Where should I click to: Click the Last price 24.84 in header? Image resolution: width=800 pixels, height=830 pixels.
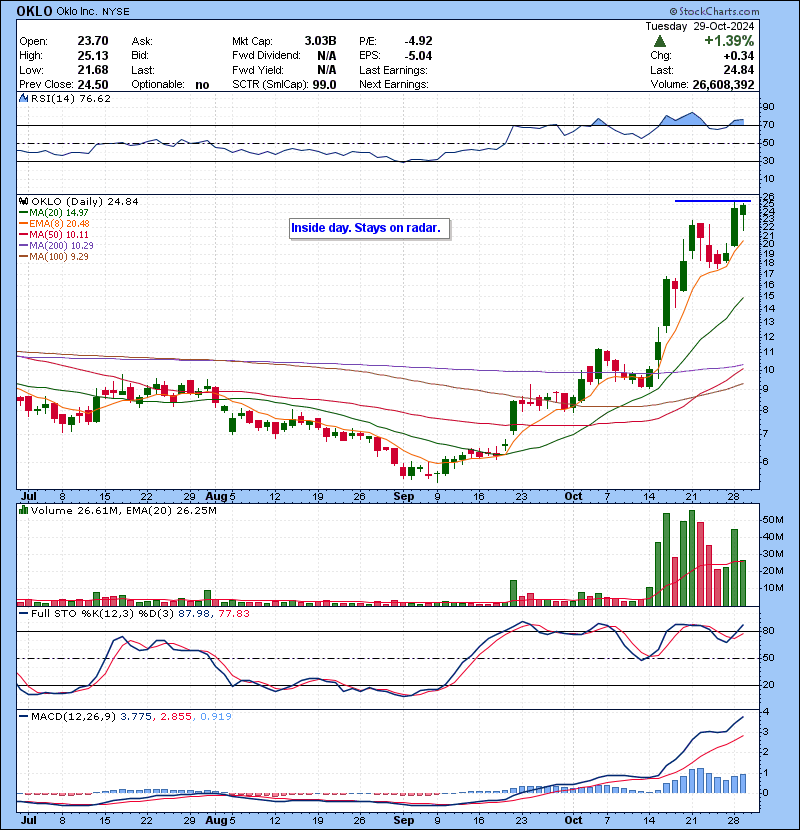point(740,70)
